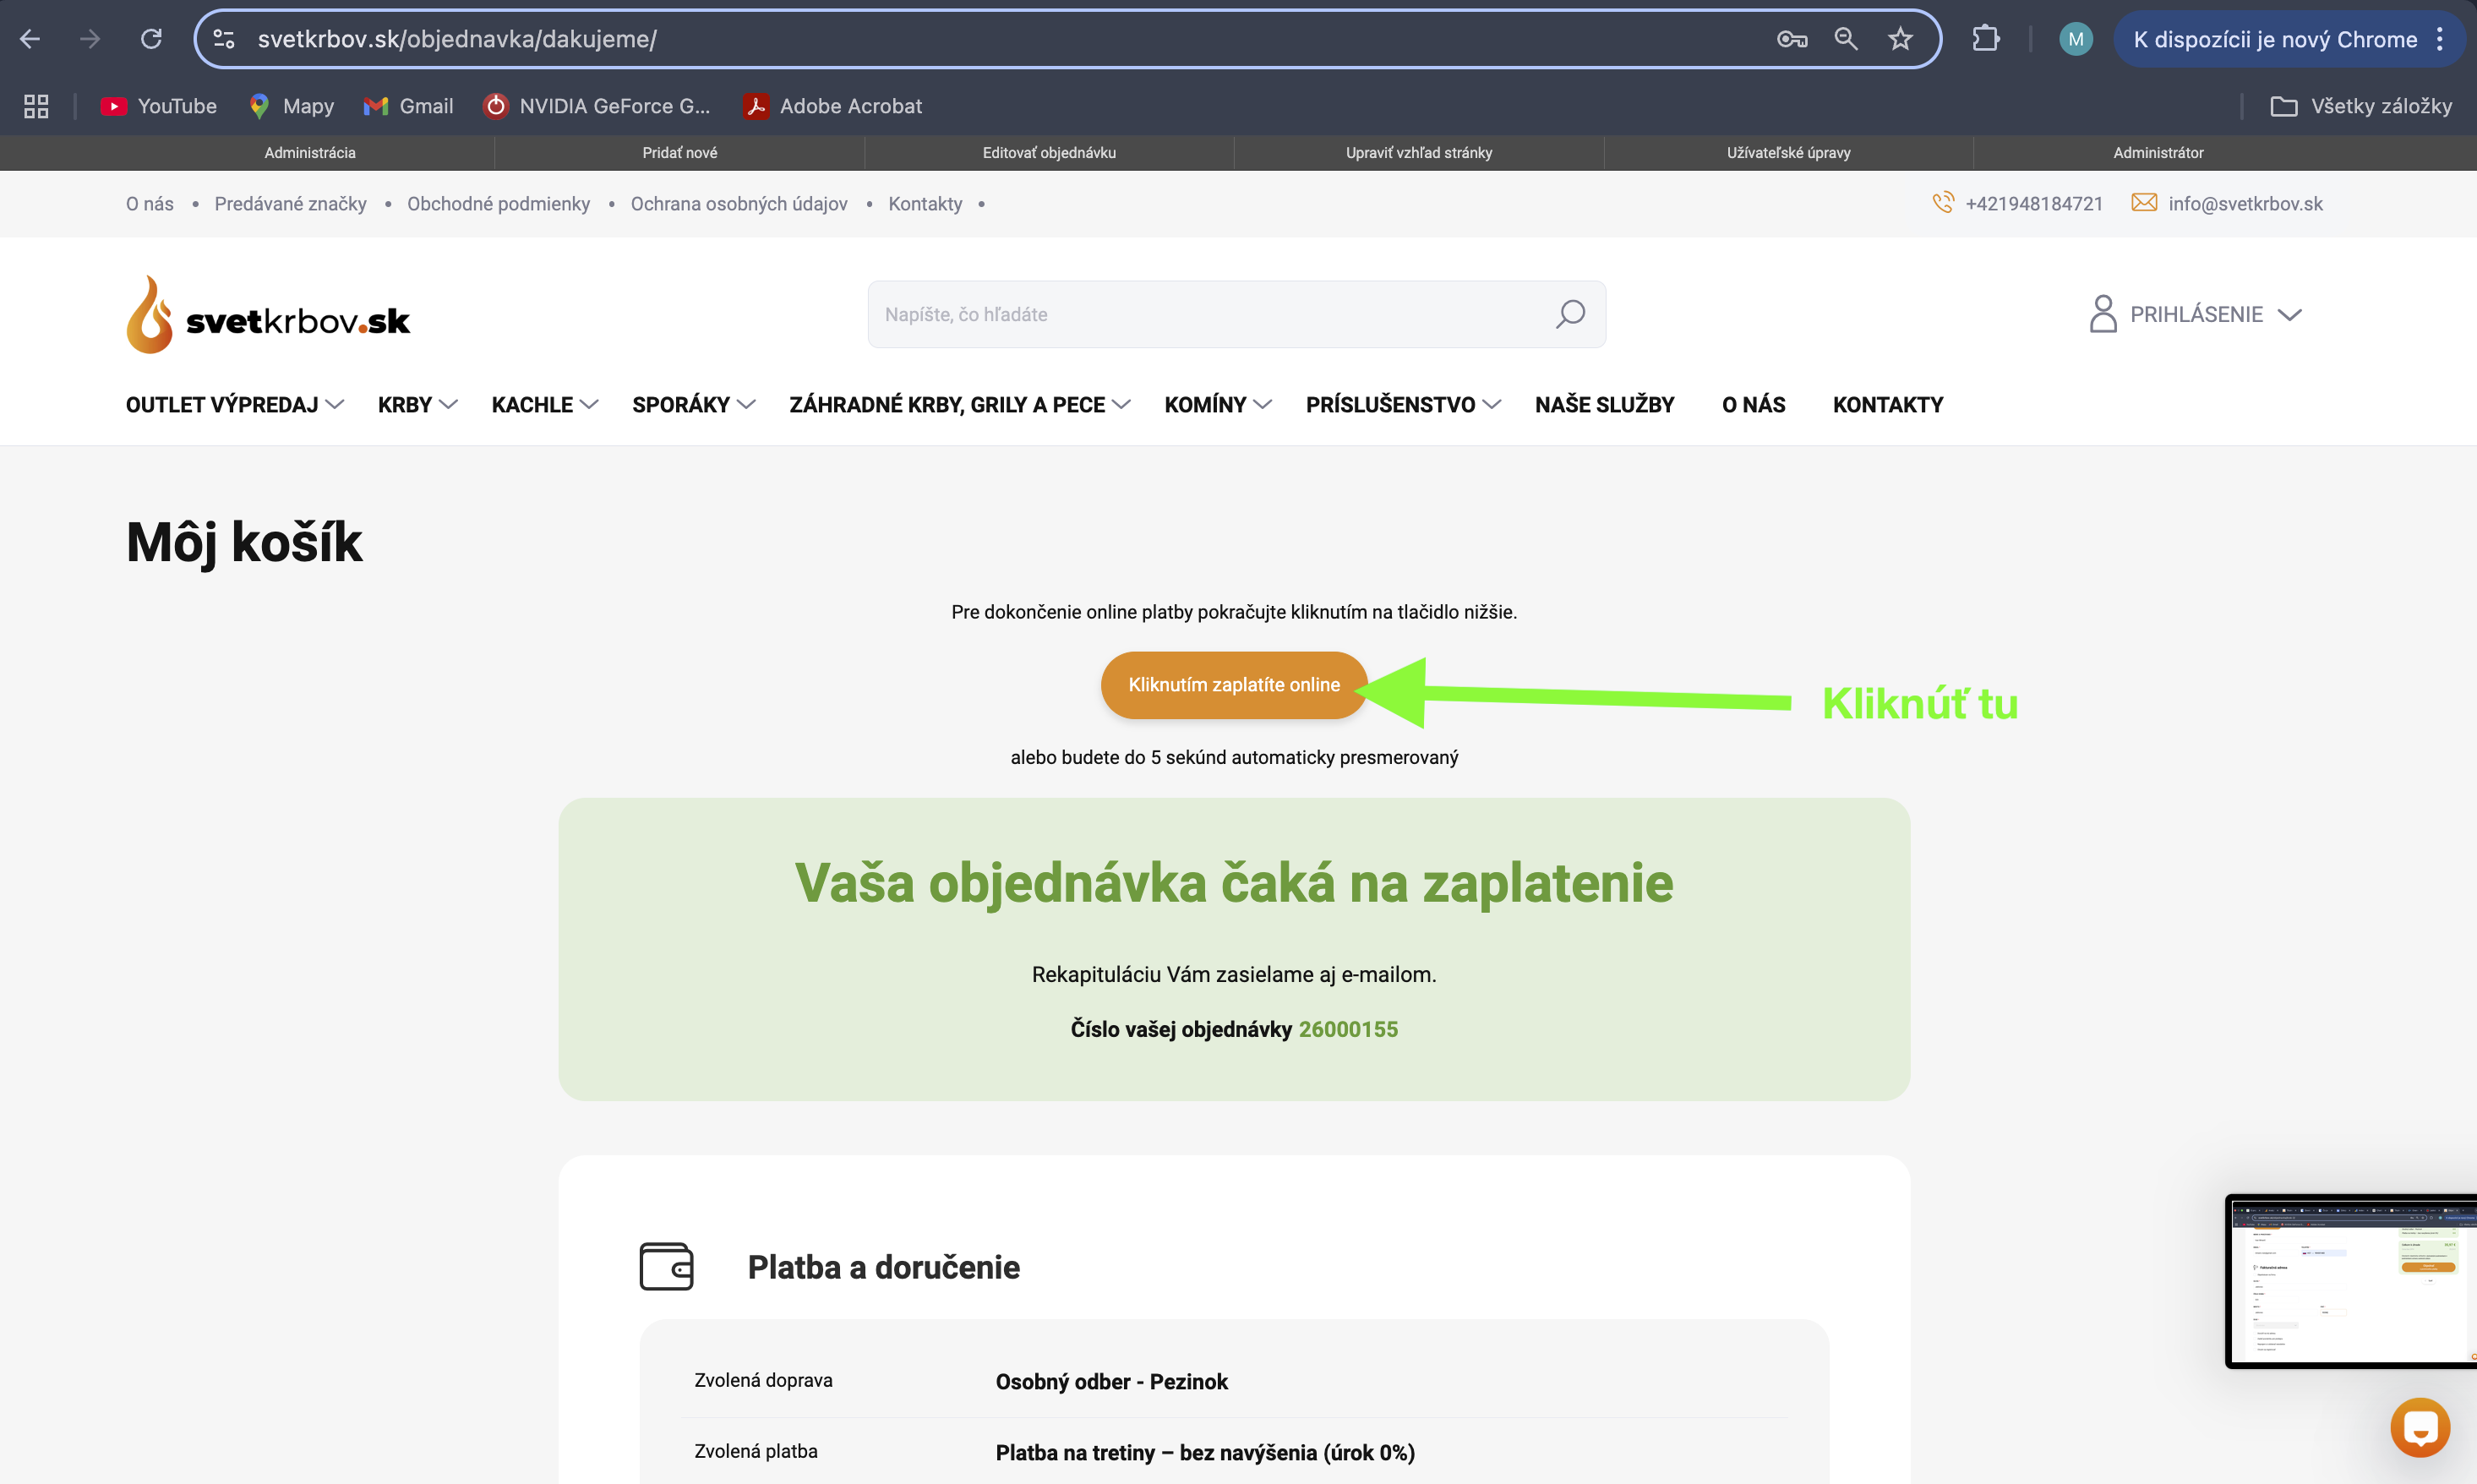The width and height of the screenshot is (2477, 1484).
Task: Open YouTube bookmark
Action: 159,106
